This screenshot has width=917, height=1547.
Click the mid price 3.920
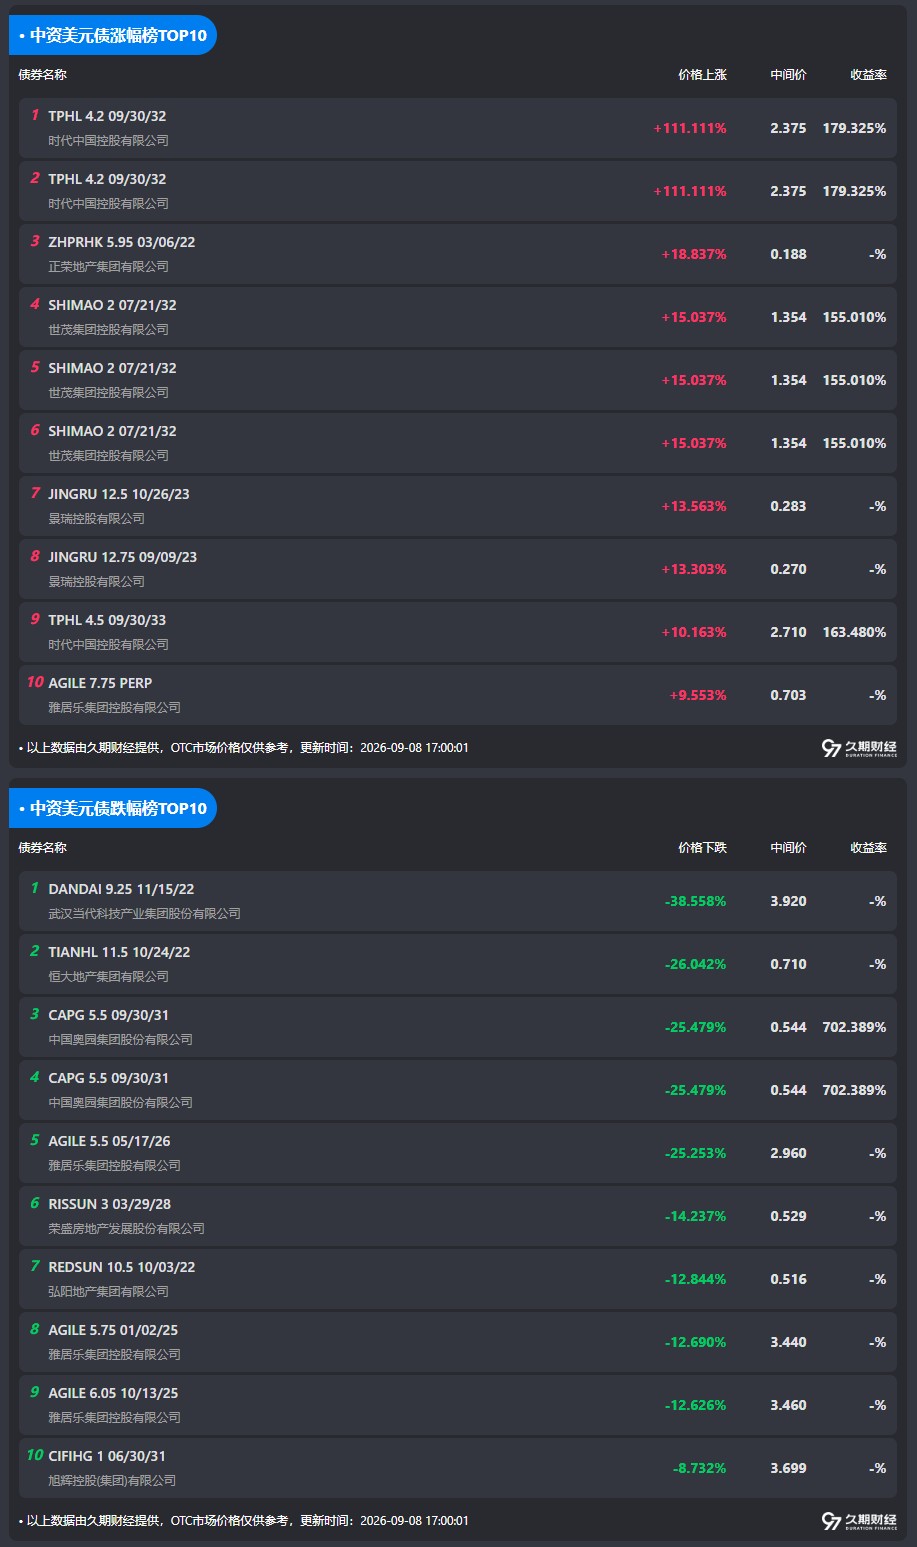tap(788, 901)
